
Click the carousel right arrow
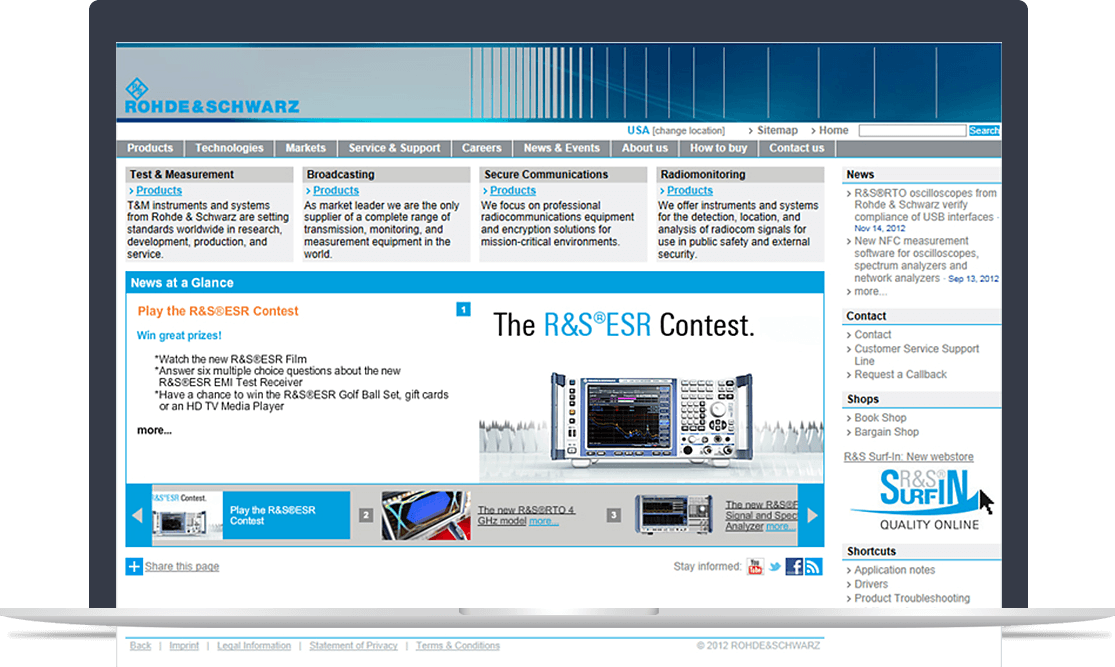tap(812, 516)
